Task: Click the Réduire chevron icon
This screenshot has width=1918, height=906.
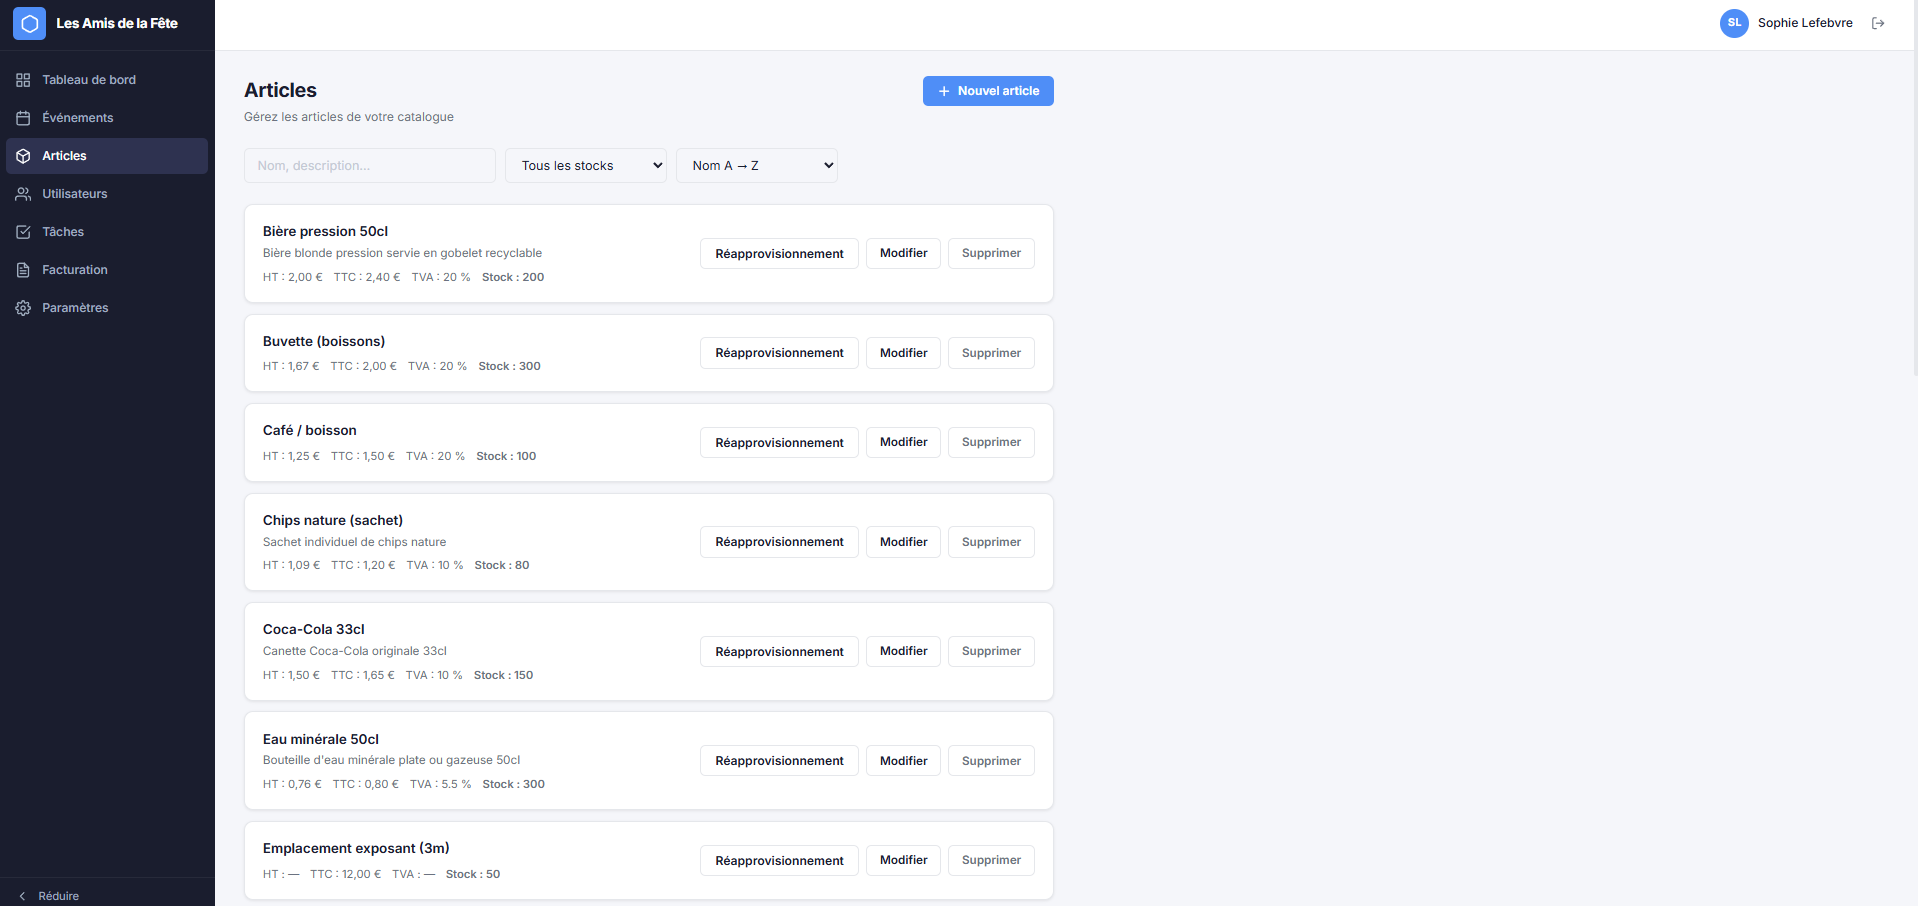Action: (22, 896)
